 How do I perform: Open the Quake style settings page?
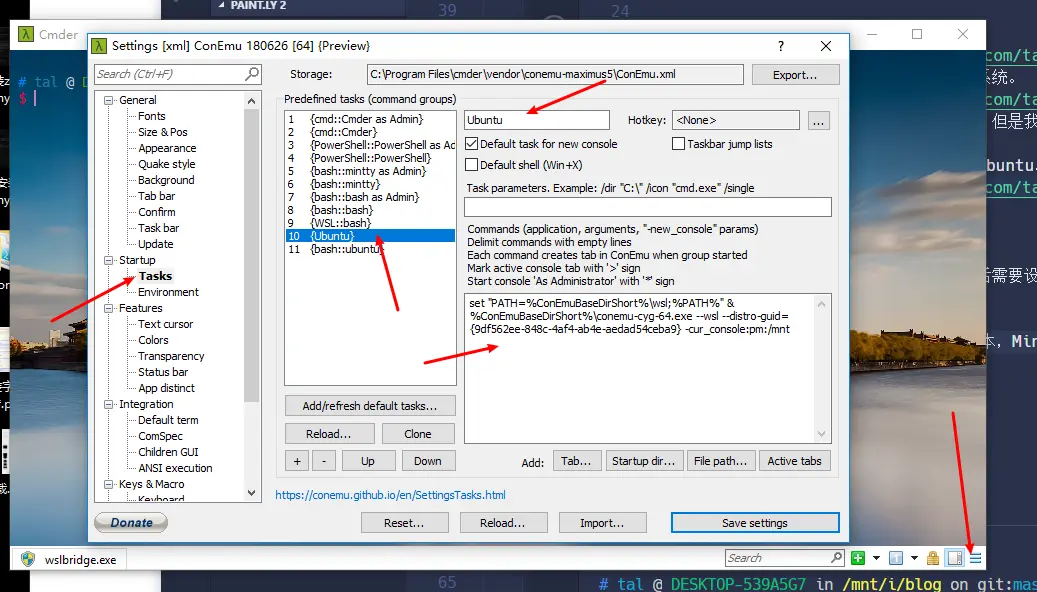pyautogui.click(x=166, y=164)
